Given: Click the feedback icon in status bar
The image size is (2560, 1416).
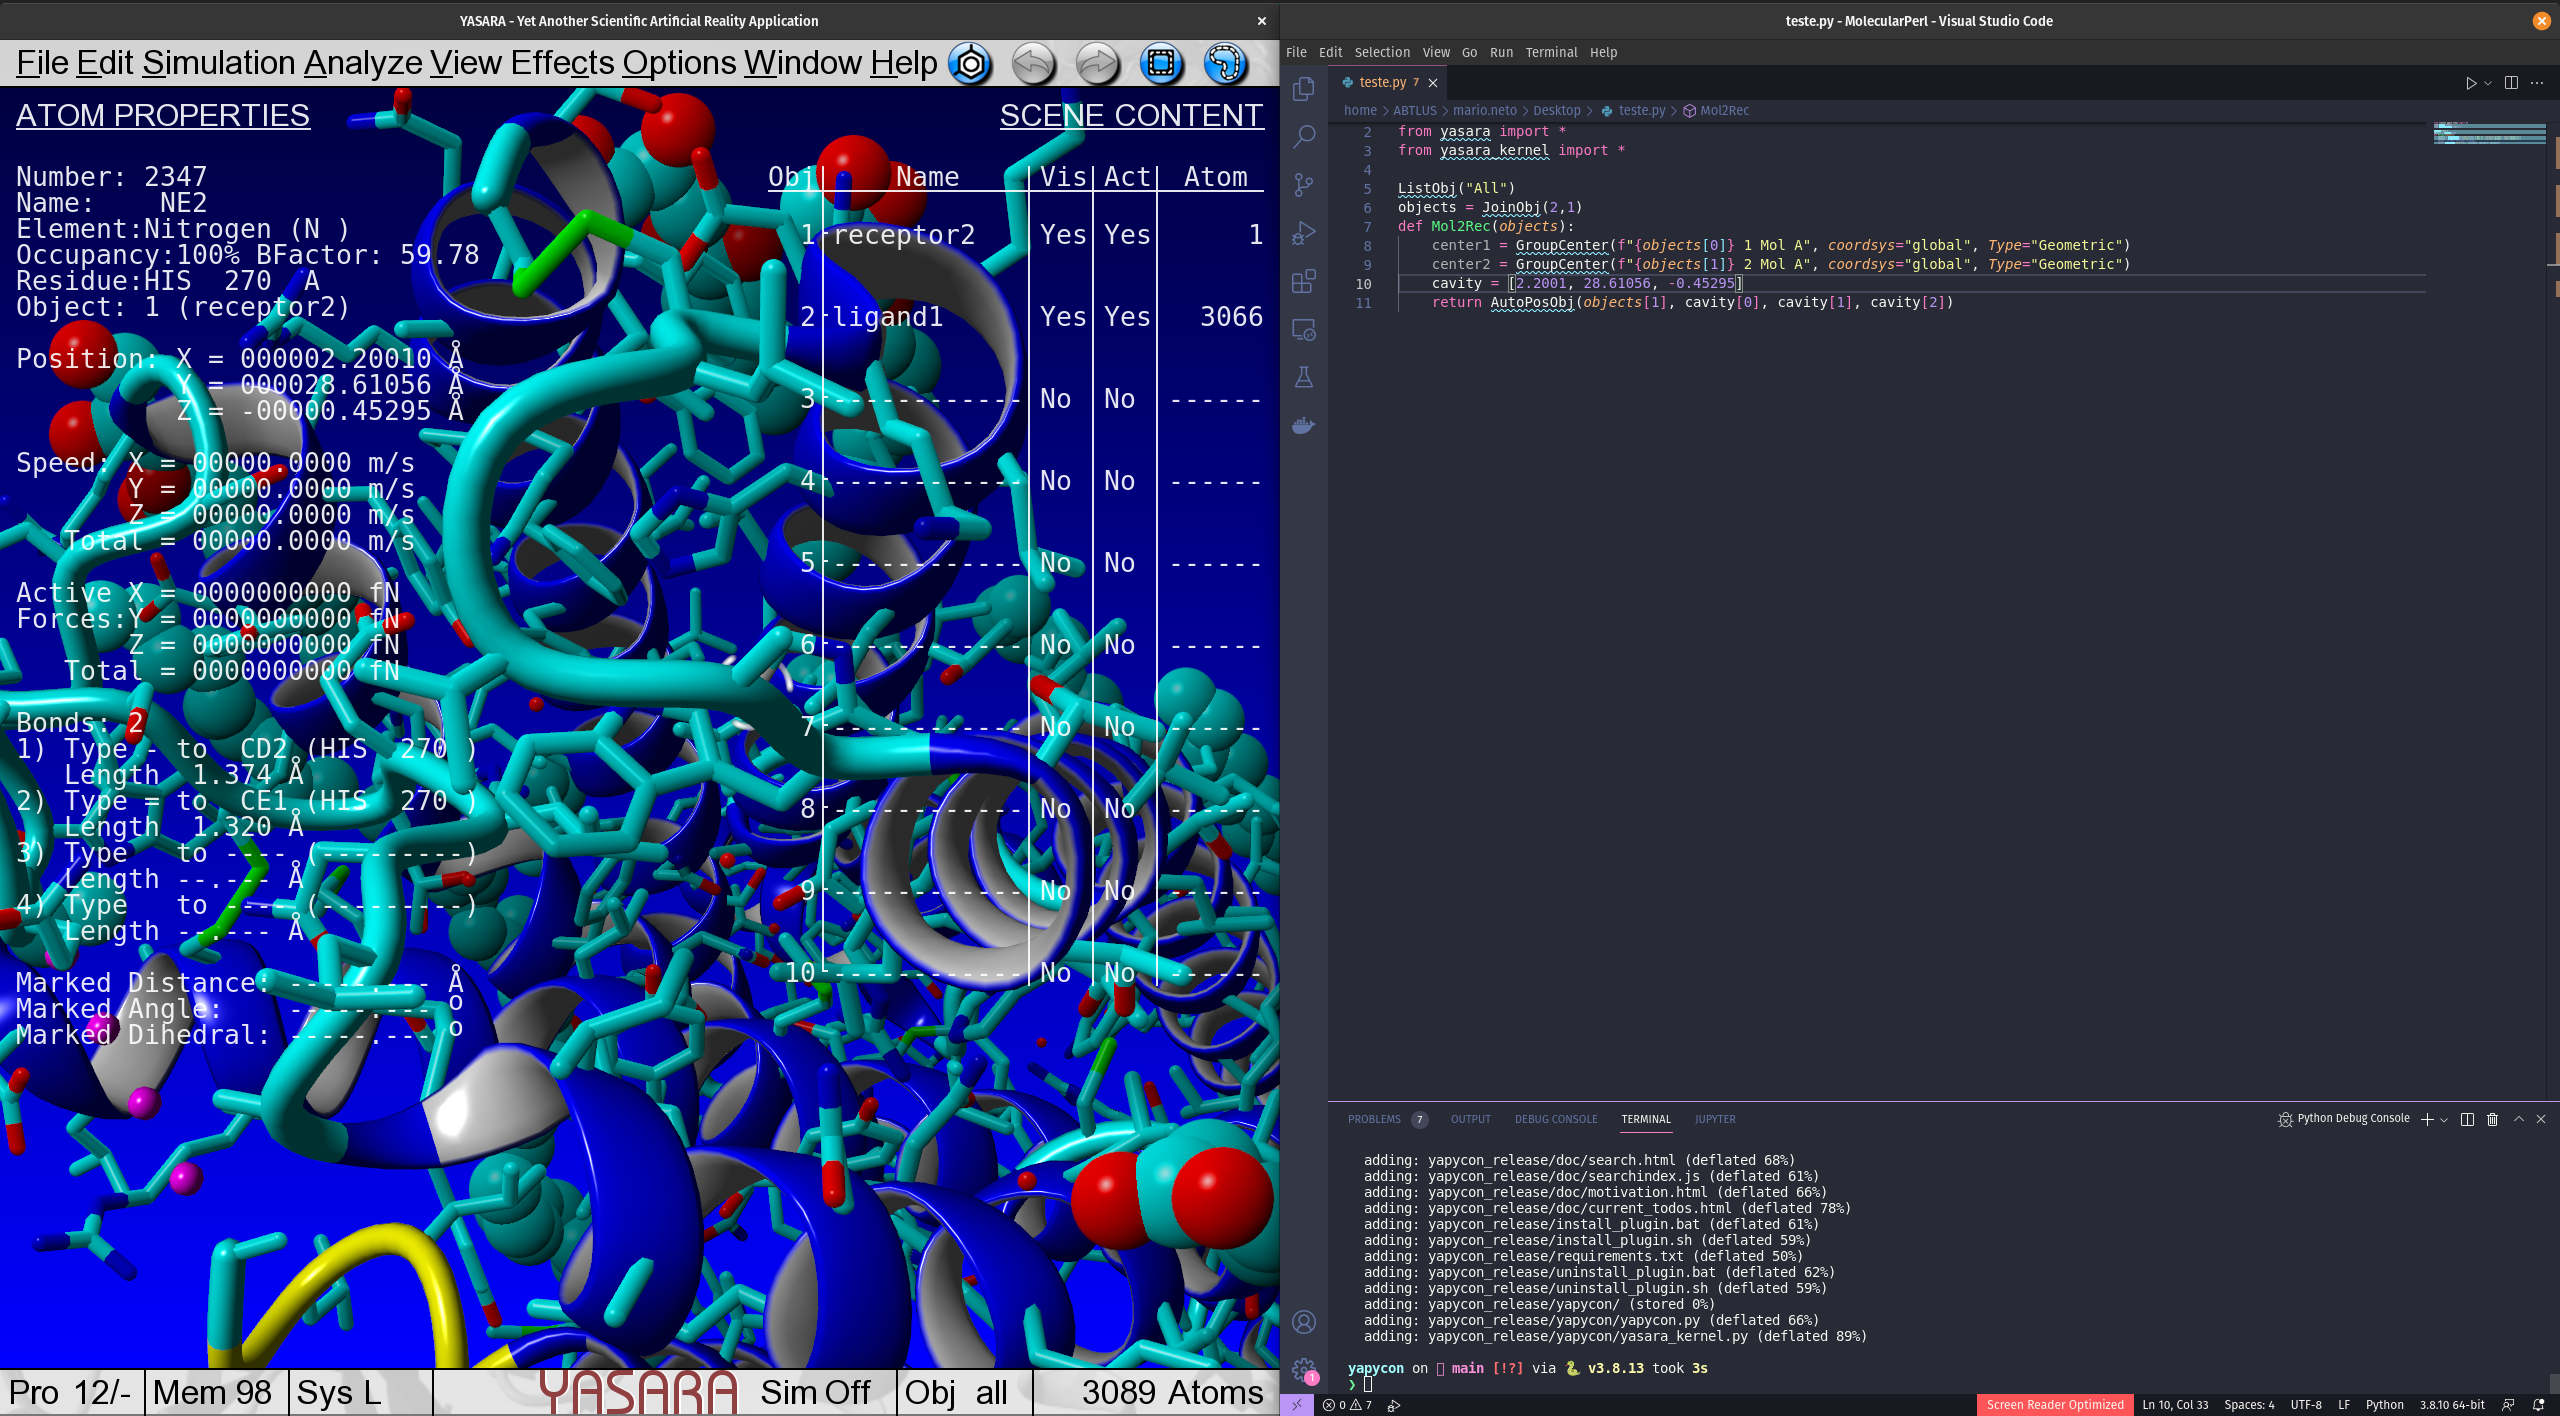Looking at the screenshot, I should coord(2508,1405).
